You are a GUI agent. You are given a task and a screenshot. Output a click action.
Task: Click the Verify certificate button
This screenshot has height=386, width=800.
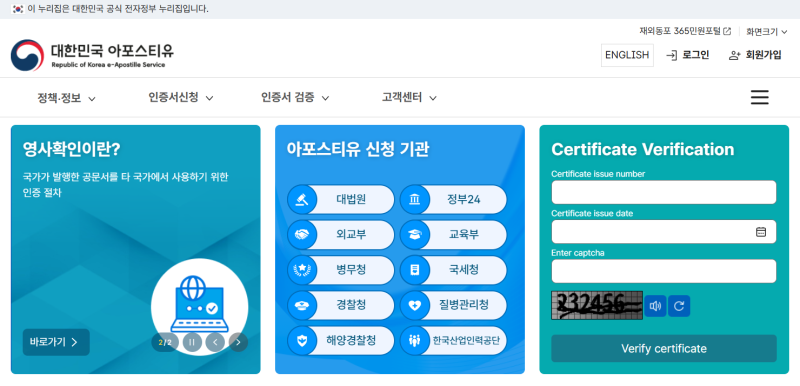[664, 348]
